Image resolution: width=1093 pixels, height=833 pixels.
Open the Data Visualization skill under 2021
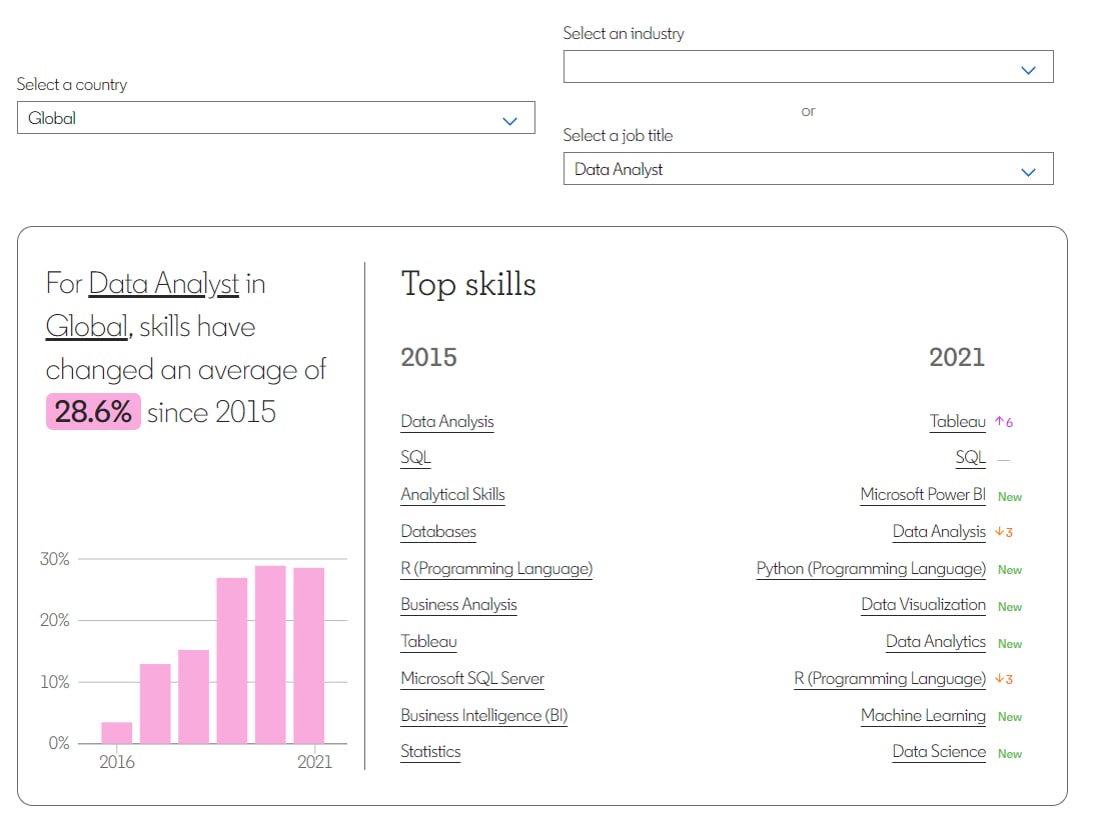click(923, 605)
